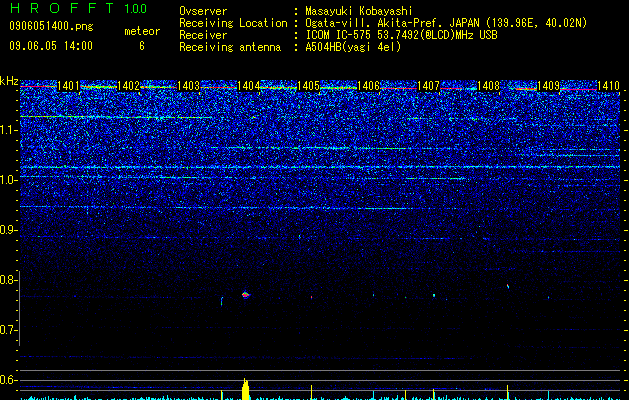Select the 0906051400.png filename text

[51, 27]
